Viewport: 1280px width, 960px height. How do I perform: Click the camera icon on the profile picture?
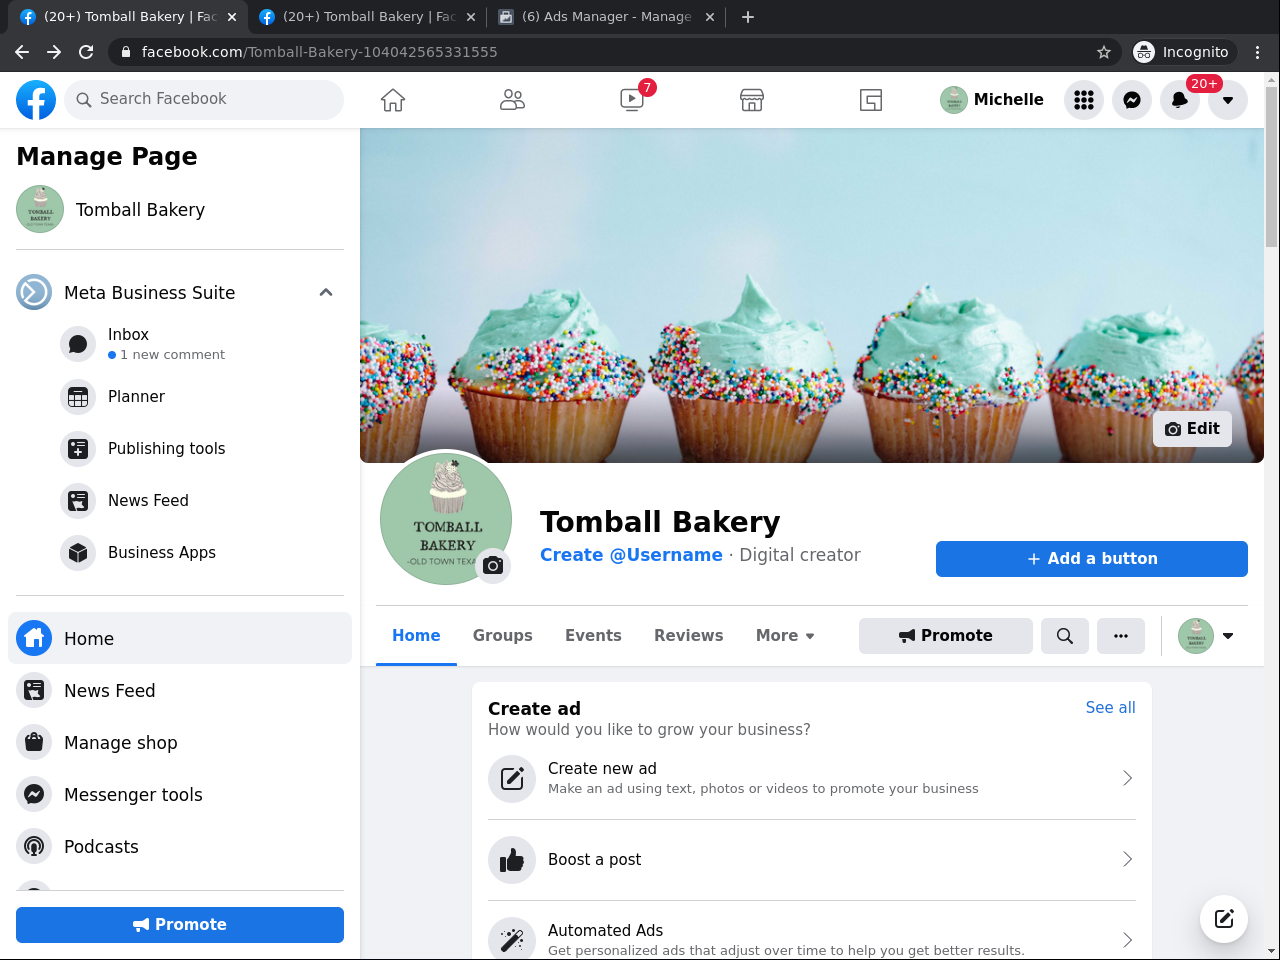click(x=493, y=566)
